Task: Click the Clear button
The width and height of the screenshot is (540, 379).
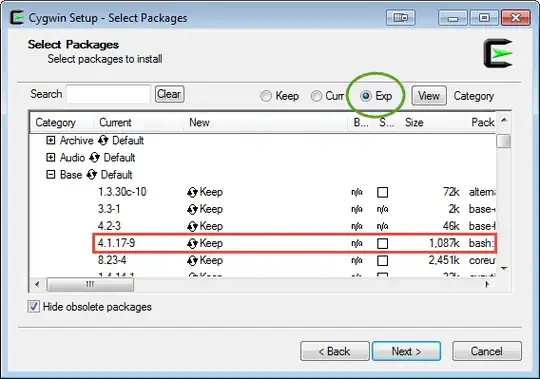Action: (x=169, y=94)
